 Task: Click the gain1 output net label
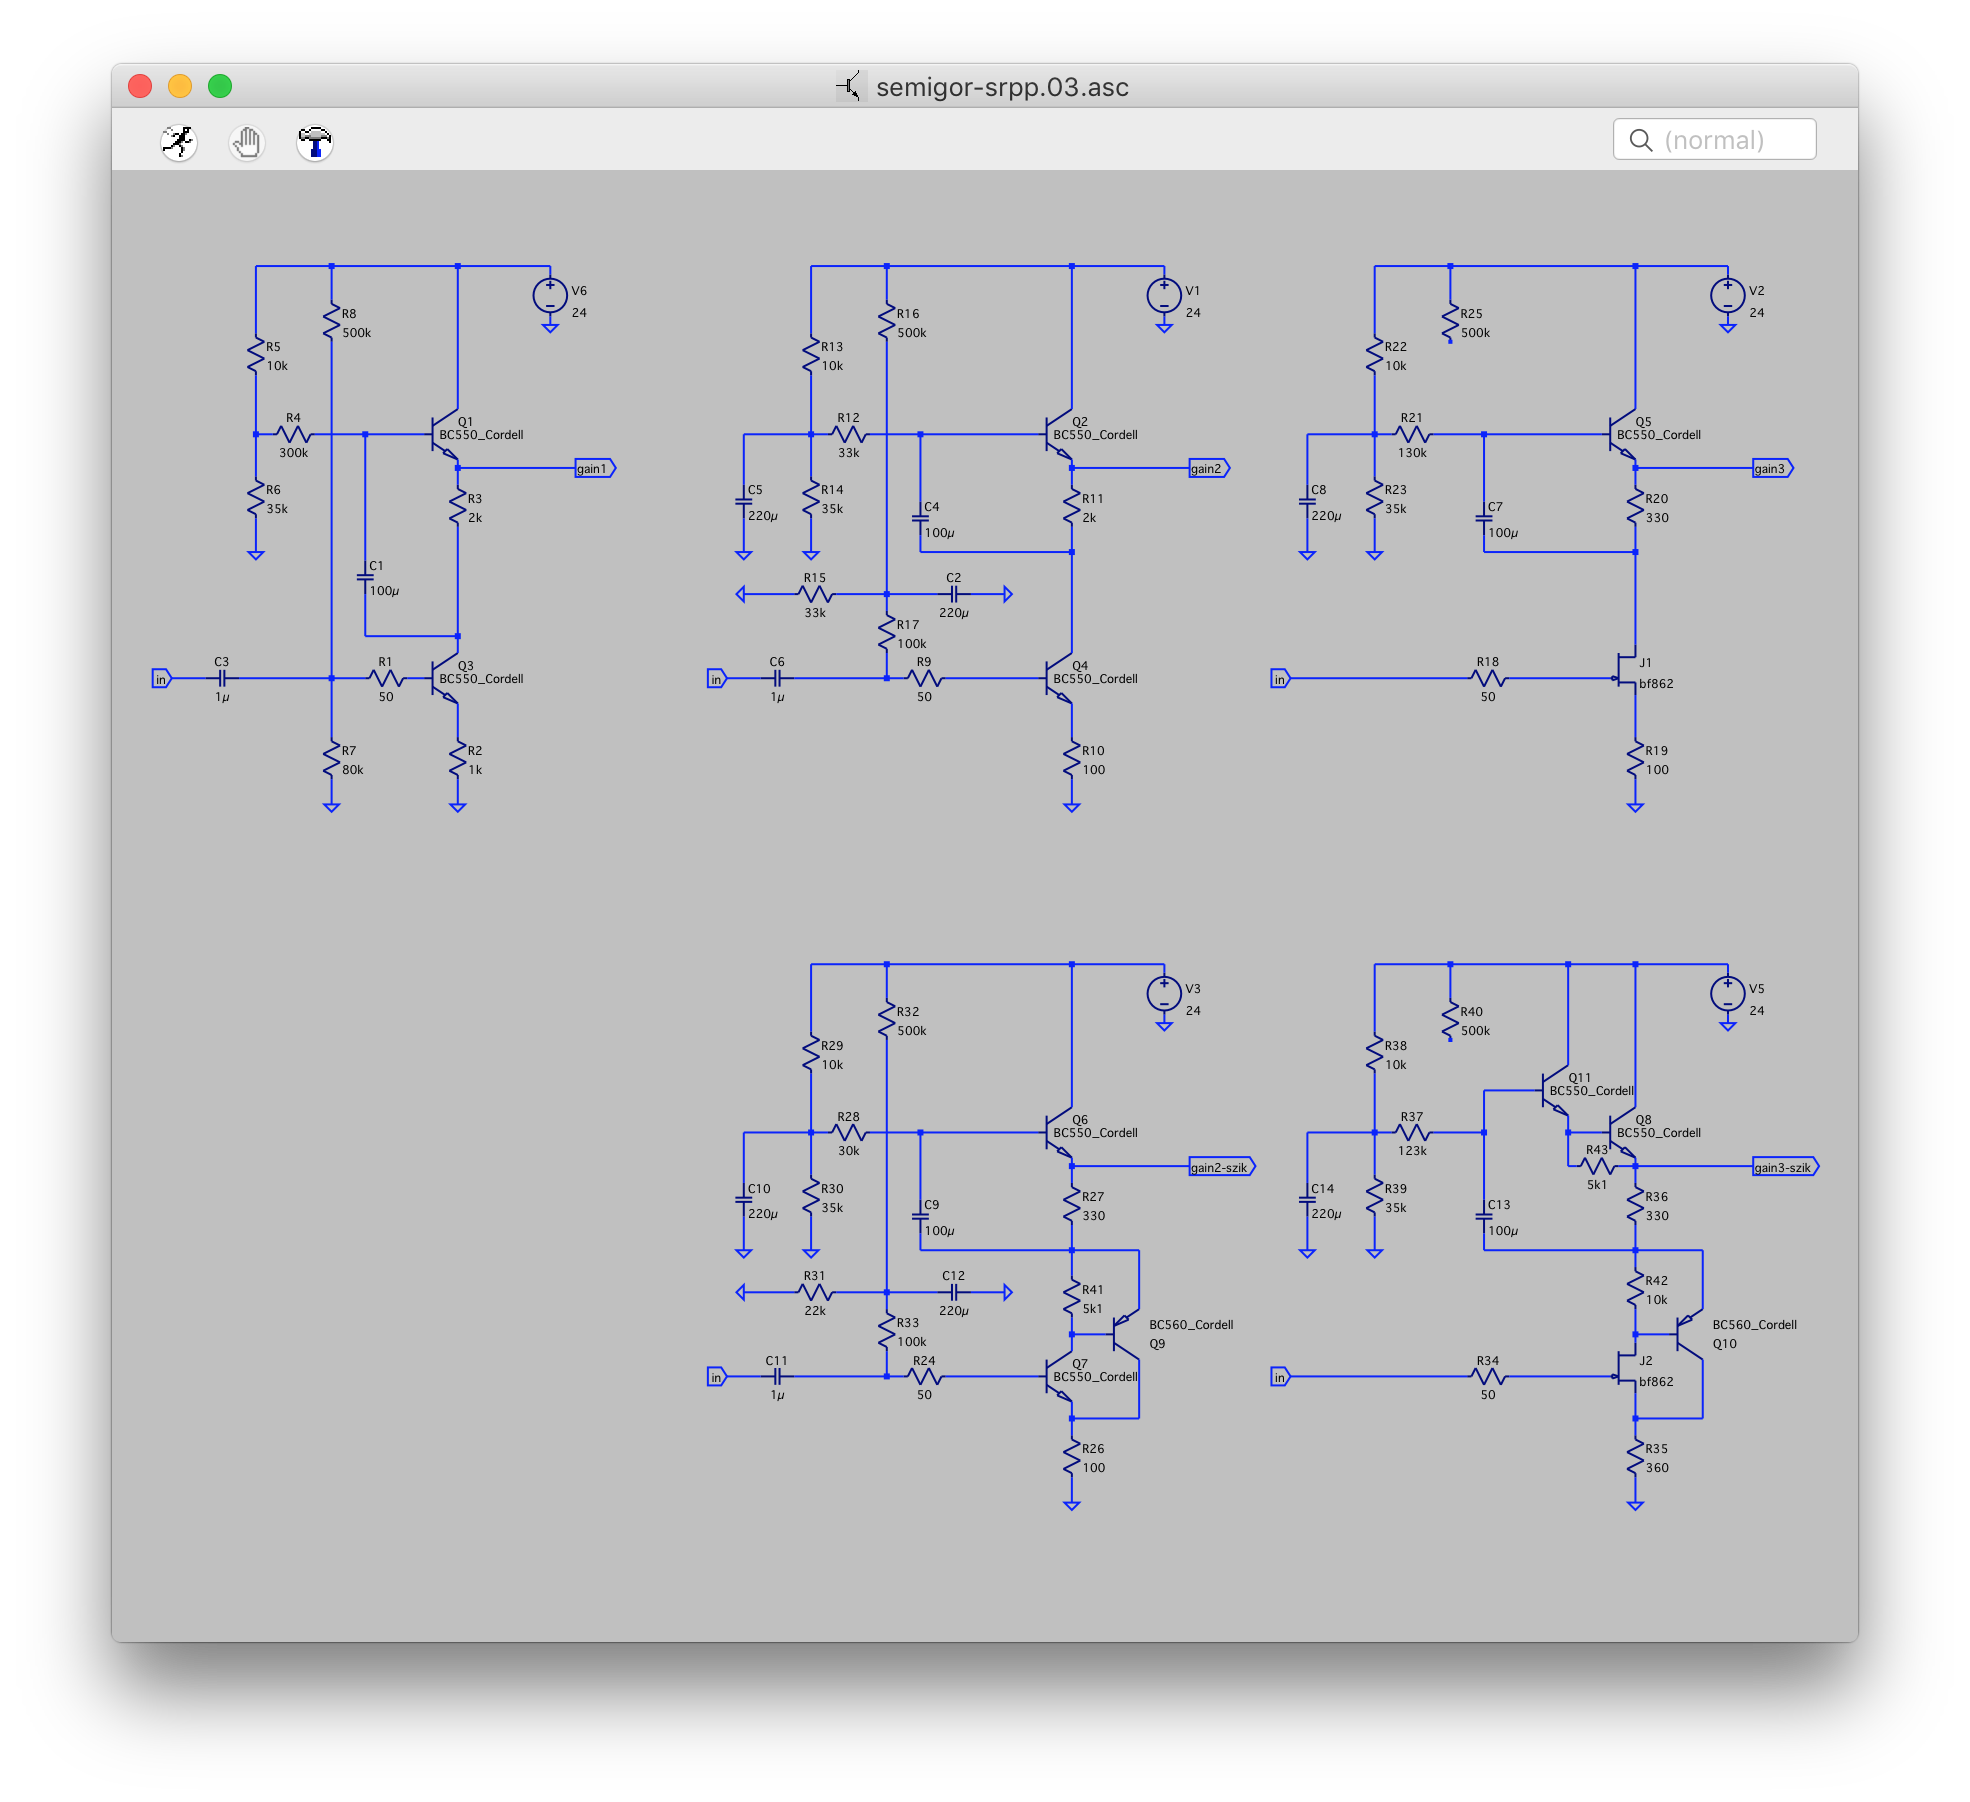pos(594,468)
